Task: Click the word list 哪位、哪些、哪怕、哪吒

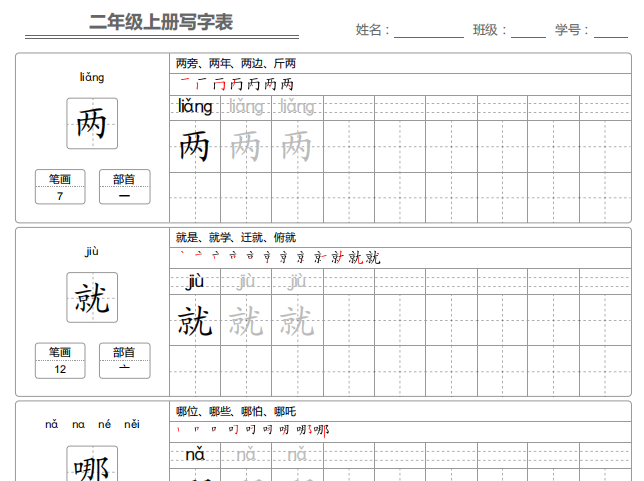Action: [236, 412]
